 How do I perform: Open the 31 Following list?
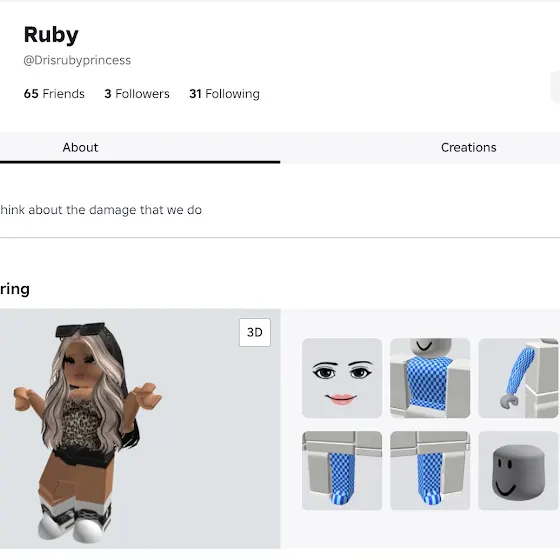tap(224, 94)
